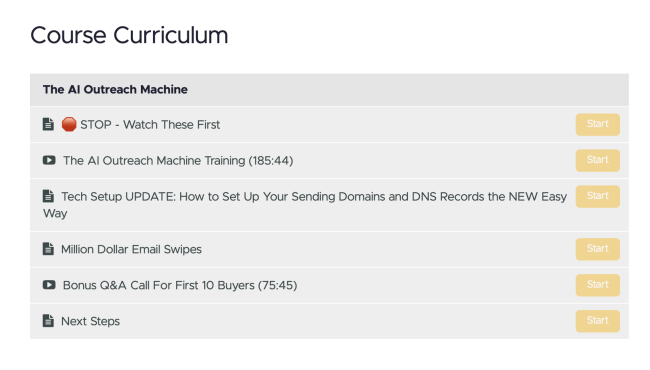Open The AI Outreach Machine Training title
This screenshot has height=370, width=650.
(x=178, y=161)
